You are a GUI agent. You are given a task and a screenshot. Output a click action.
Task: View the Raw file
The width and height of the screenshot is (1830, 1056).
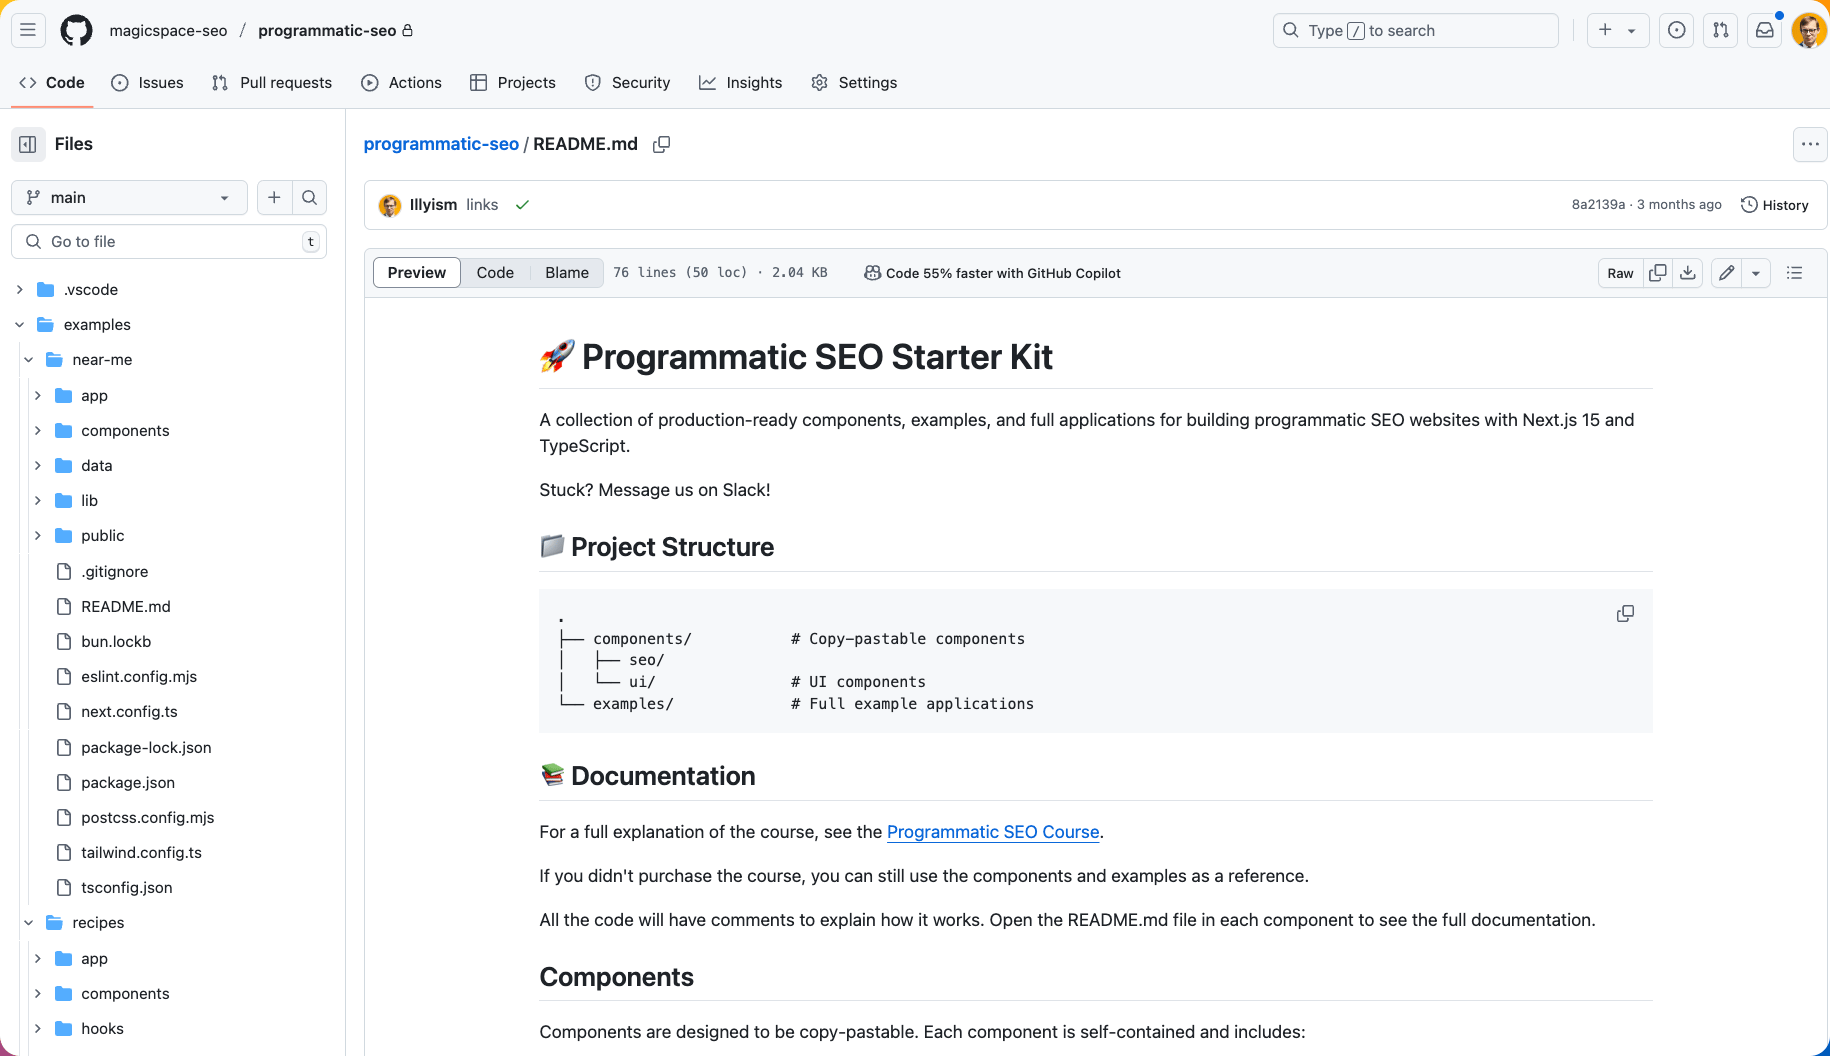[x=1620, y=273]
